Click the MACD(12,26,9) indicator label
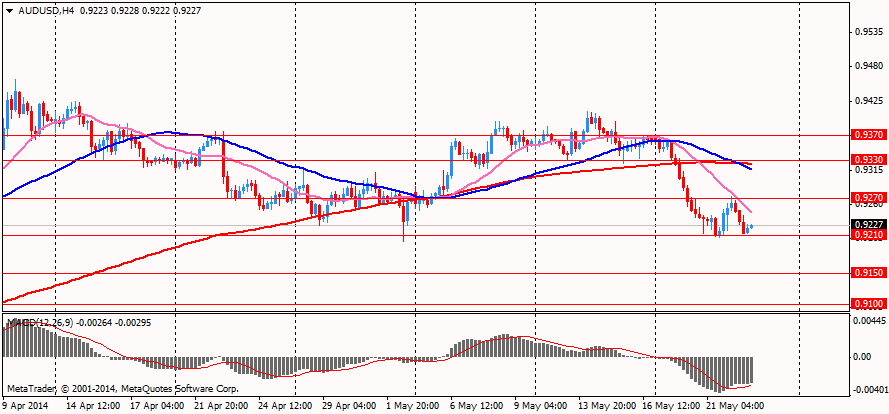The height and width of the screenshot is (414, 889). tap(33, 323)
